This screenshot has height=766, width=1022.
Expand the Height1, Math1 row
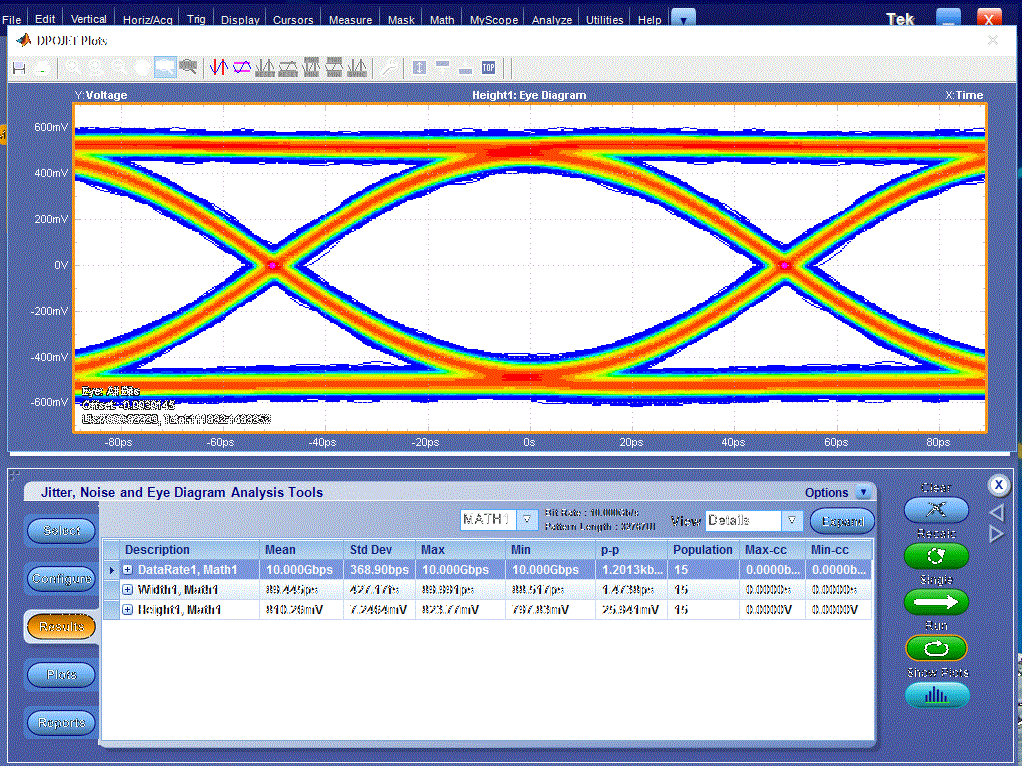pyautogui.click(x=128, y=610)
